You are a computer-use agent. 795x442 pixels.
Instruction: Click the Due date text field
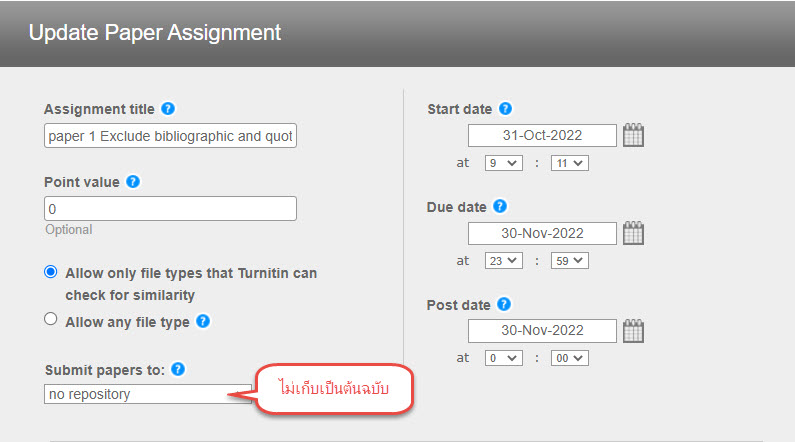click(542, 234)
